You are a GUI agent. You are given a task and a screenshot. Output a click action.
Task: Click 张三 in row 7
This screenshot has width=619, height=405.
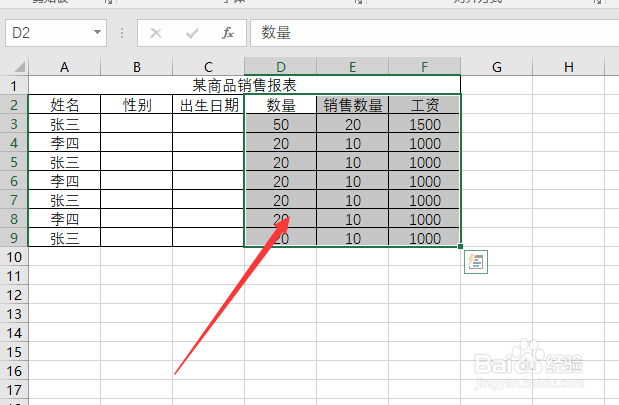click(x=64, y=200)
